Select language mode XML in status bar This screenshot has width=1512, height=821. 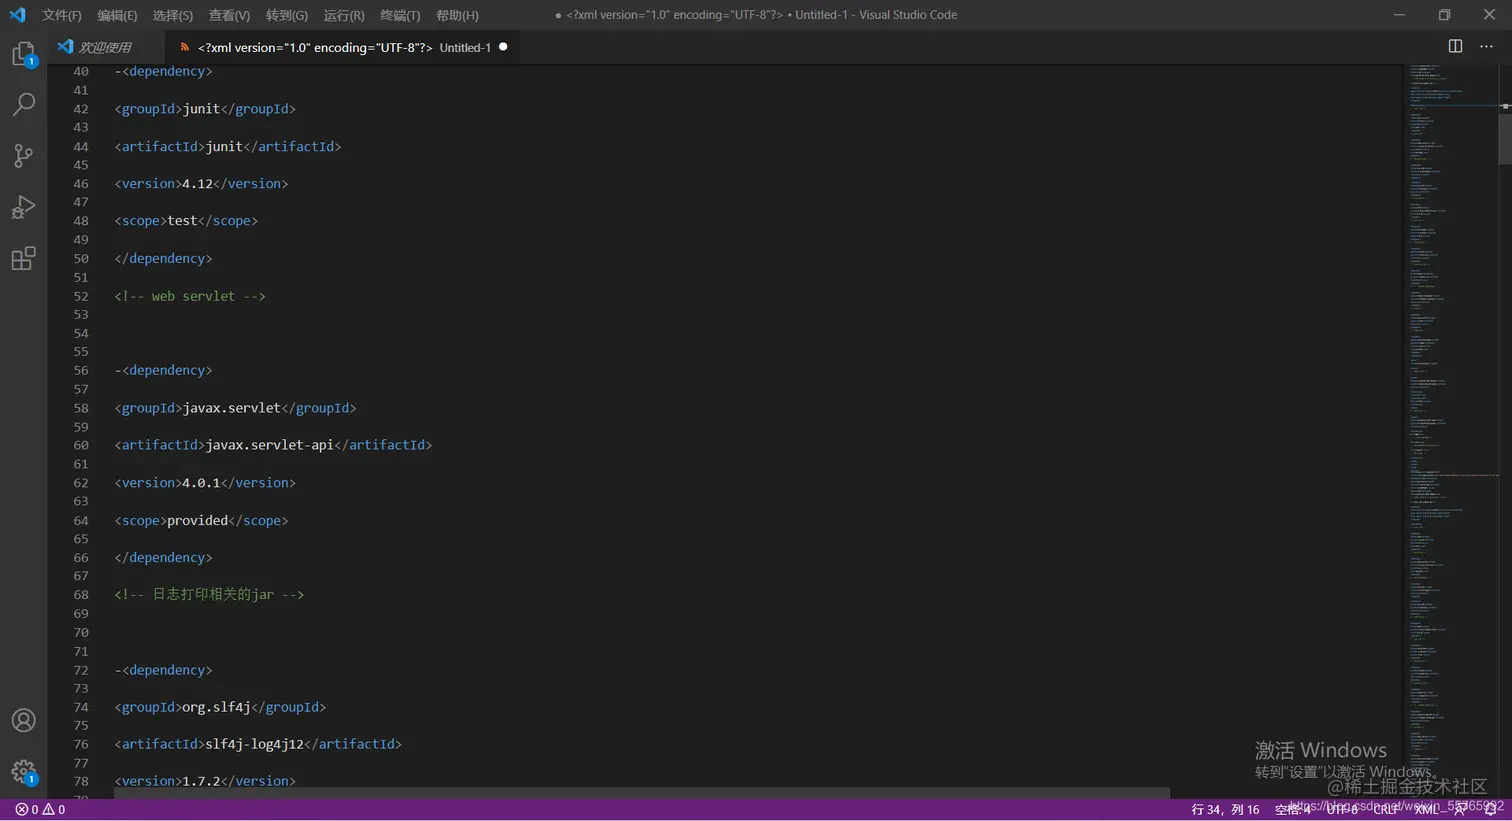tap(1427, 810)
